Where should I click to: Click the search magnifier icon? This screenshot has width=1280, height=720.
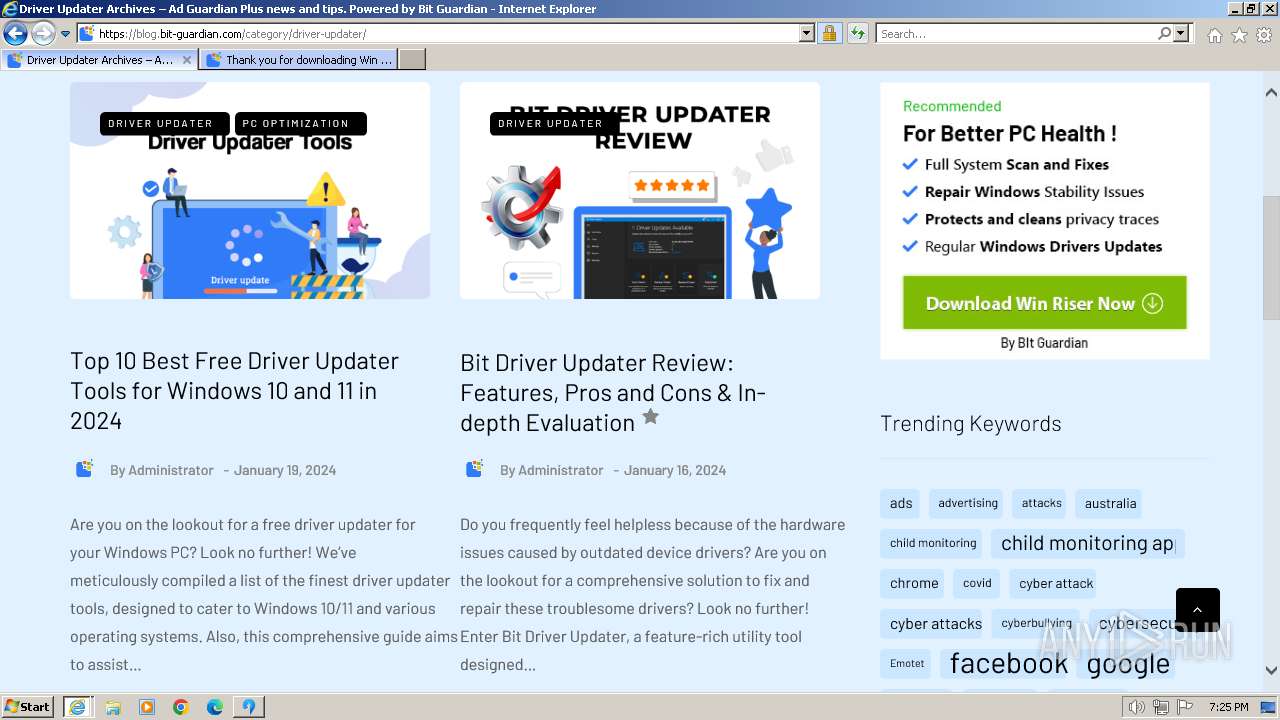(x=1164, y=34)
